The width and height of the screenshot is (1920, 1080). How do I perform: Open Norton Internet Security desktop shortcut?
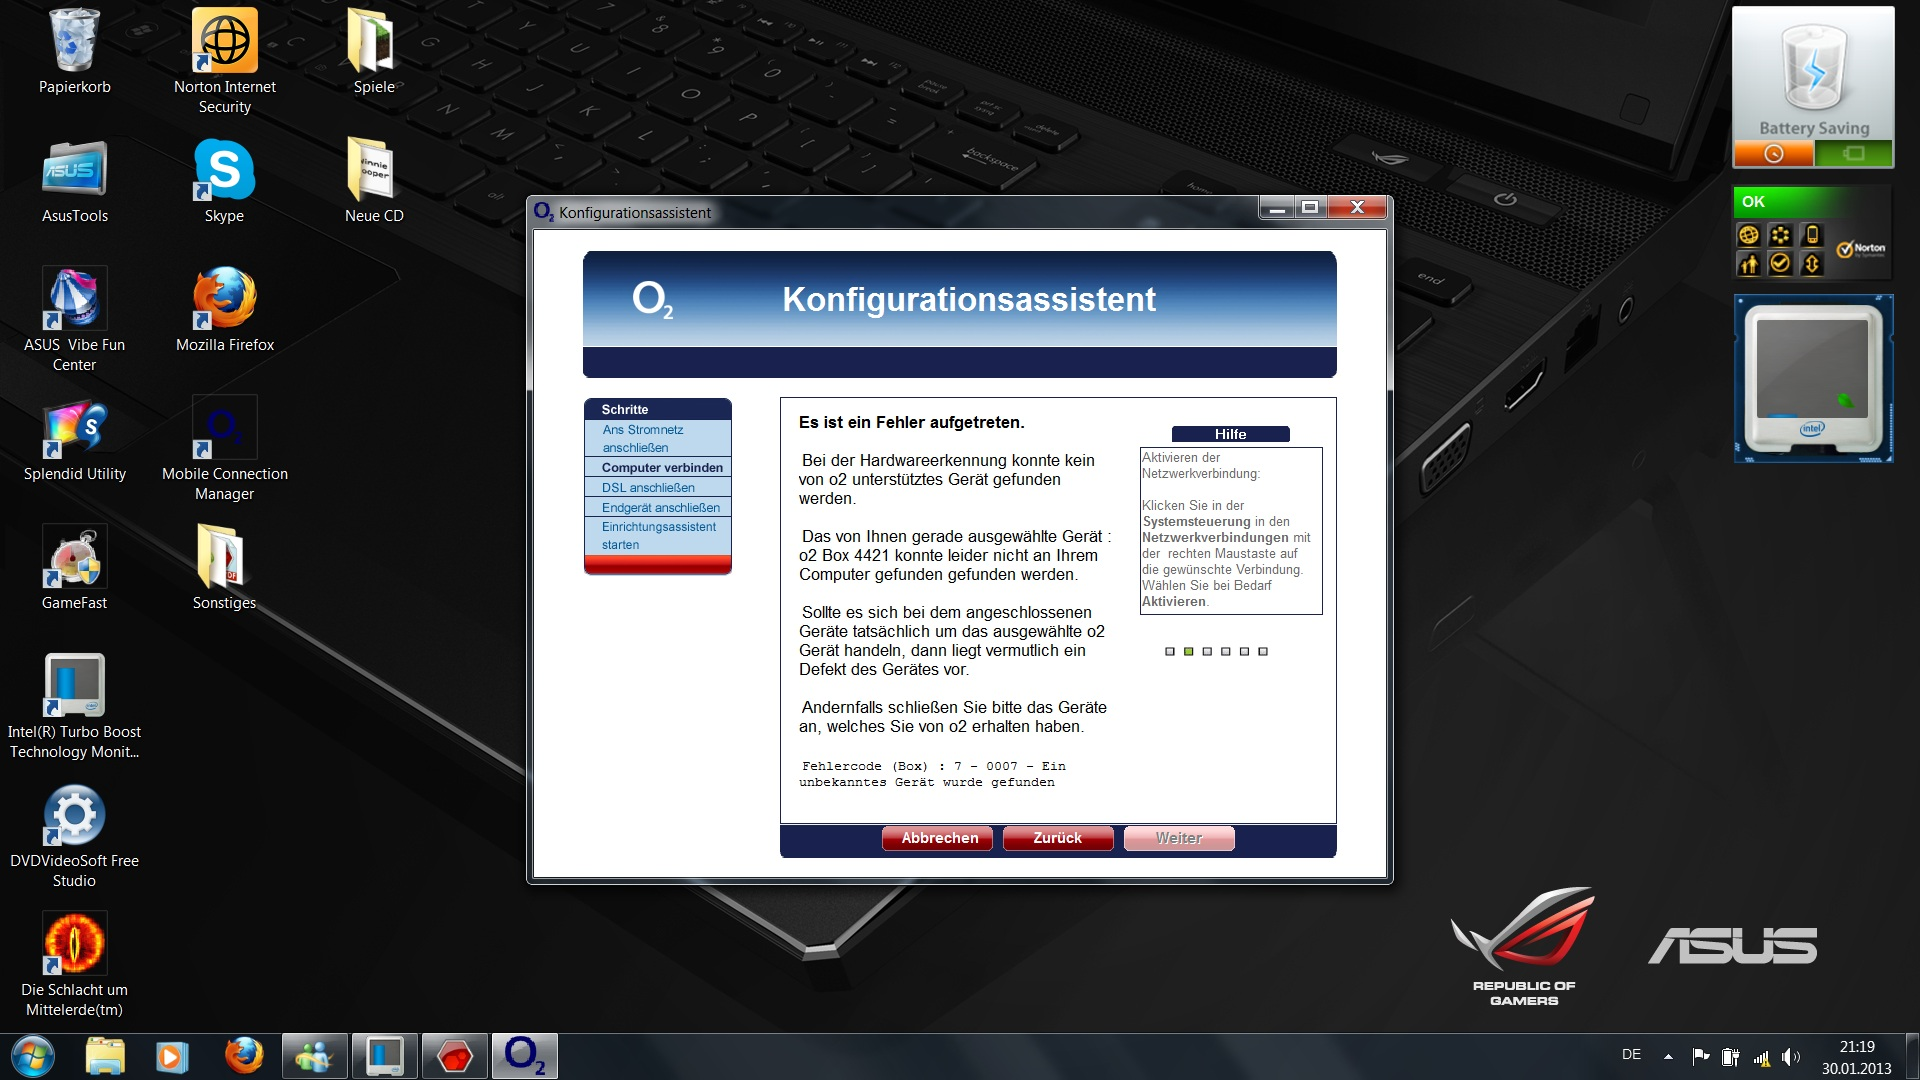pos(225,60)
